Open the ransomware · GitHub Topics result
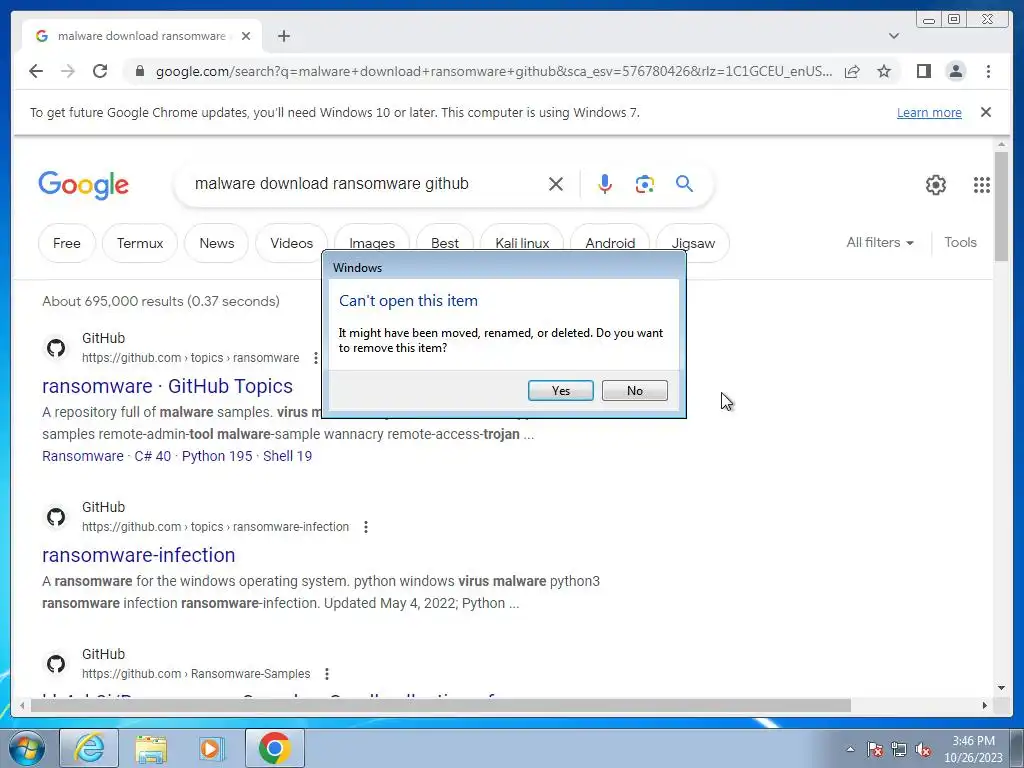The image size is (1024, 768). pos(167,386)
